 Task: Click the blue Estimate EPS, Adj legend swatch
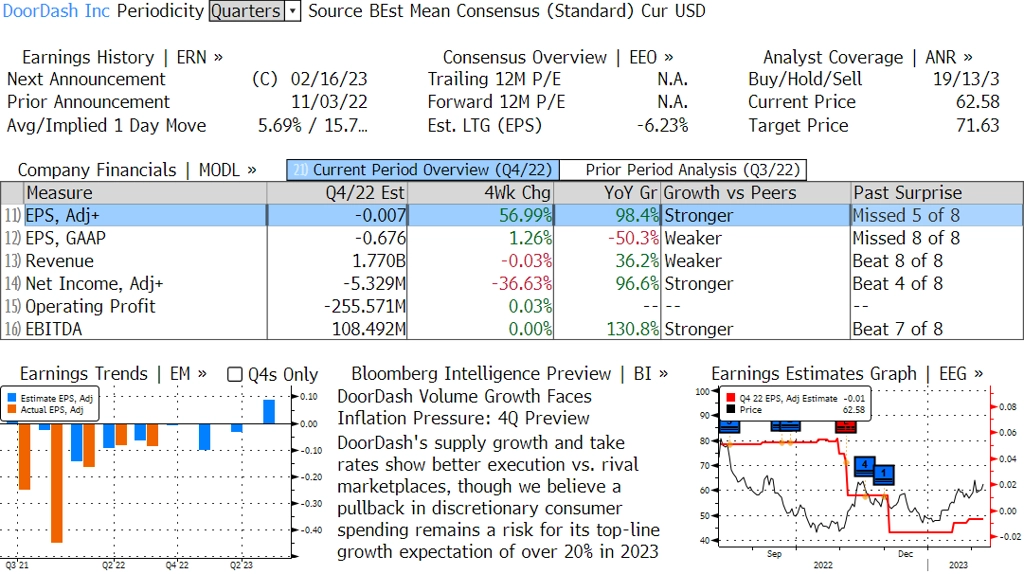pyautogui.click(x=12, y=398)
